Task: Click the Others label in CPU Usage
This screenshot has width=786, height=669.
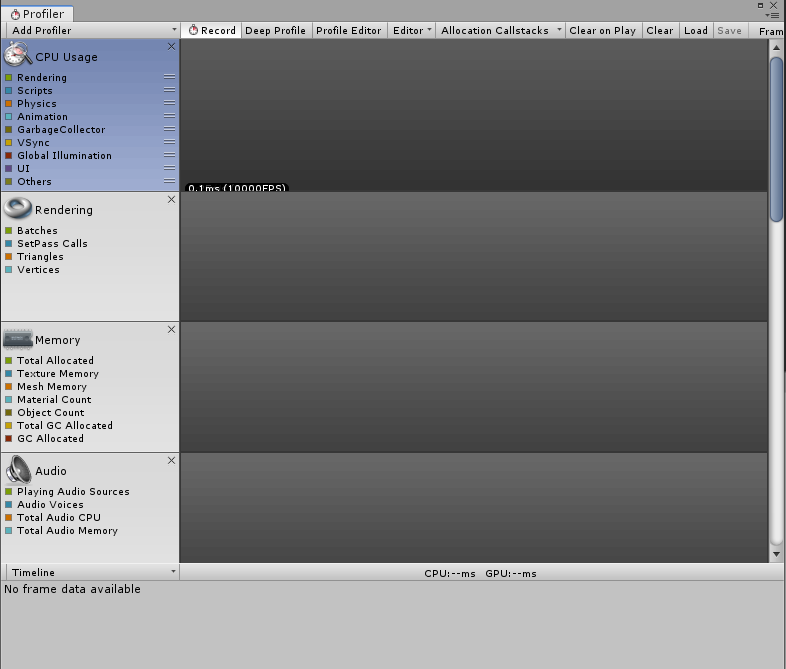Action: 34,181
